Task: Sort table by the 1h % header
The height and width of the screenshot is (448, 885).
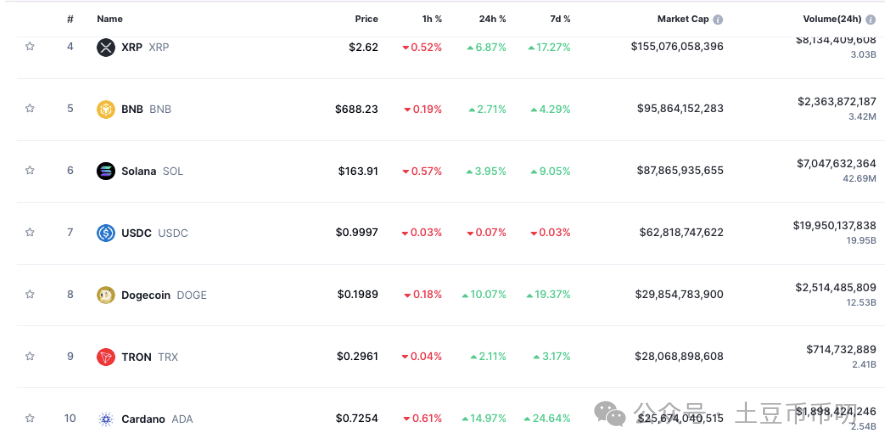Action: pos(432,19)
